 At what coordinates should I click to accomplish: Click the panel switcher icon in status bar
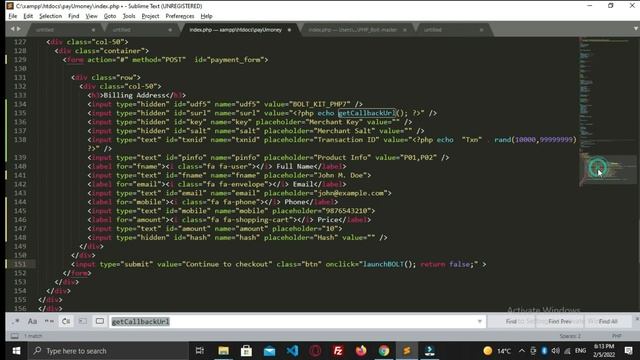point(14,336)
